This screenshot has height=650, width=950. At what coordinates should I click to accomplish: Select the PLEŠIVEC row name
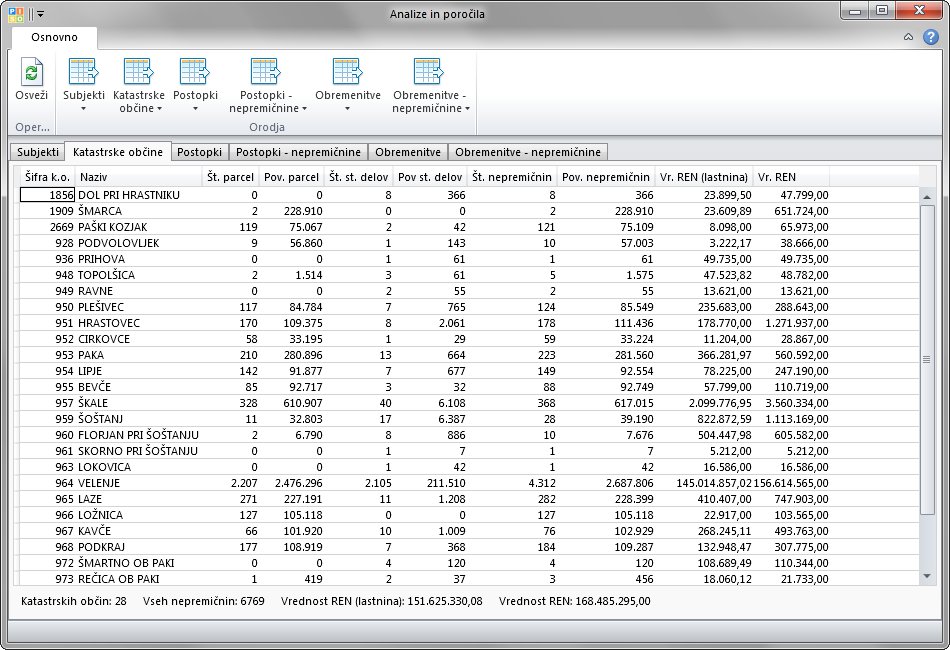pyautogui.click(x=101, y=307)
